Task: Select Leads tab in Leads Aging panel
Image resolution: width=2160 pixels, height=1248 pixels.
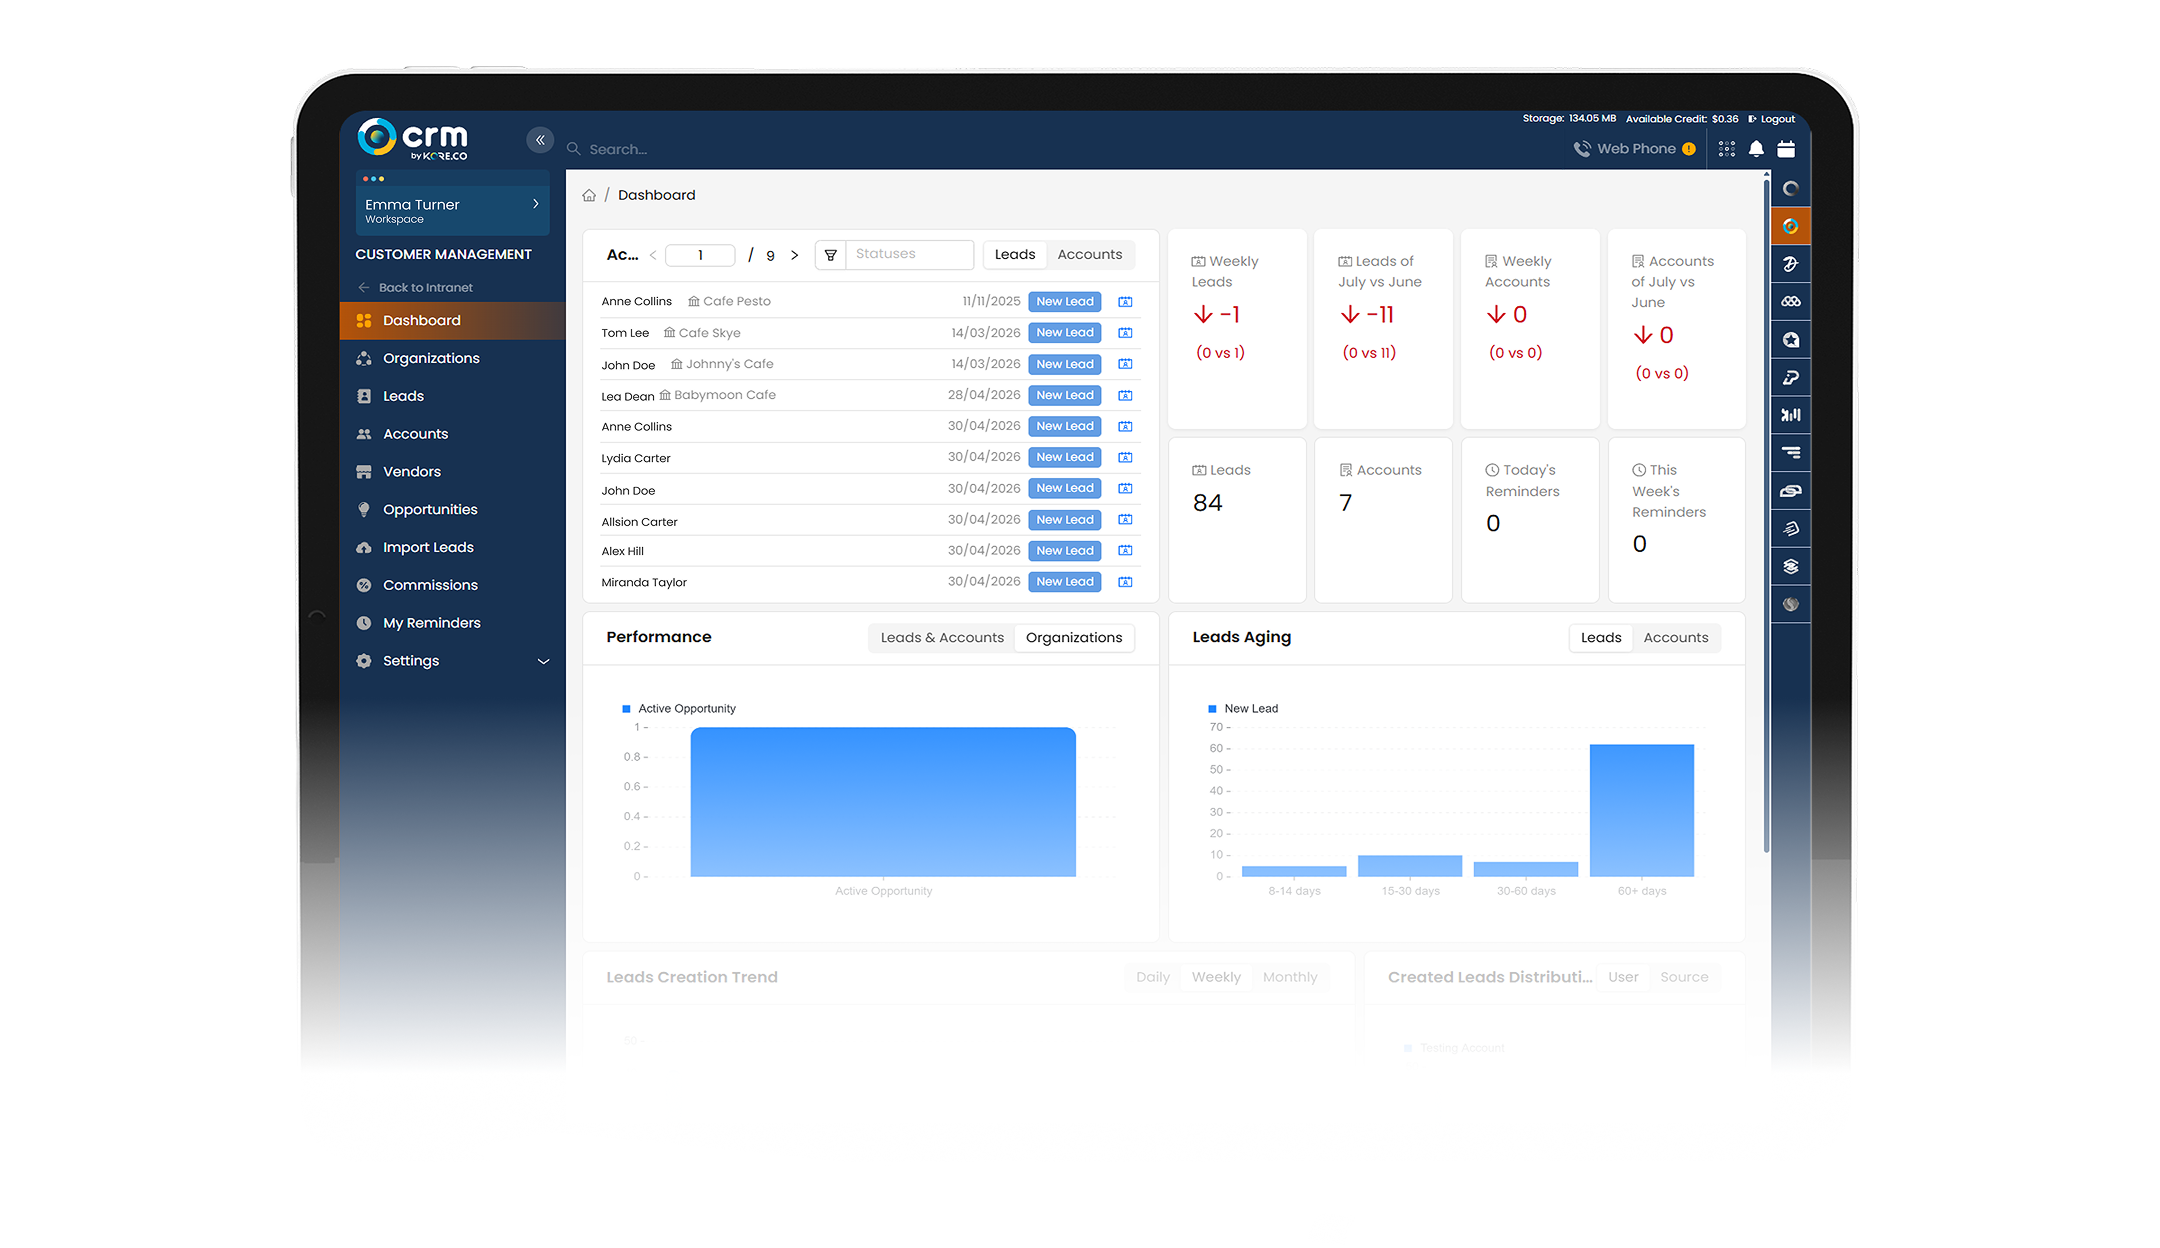Action: pos(1601,638)
